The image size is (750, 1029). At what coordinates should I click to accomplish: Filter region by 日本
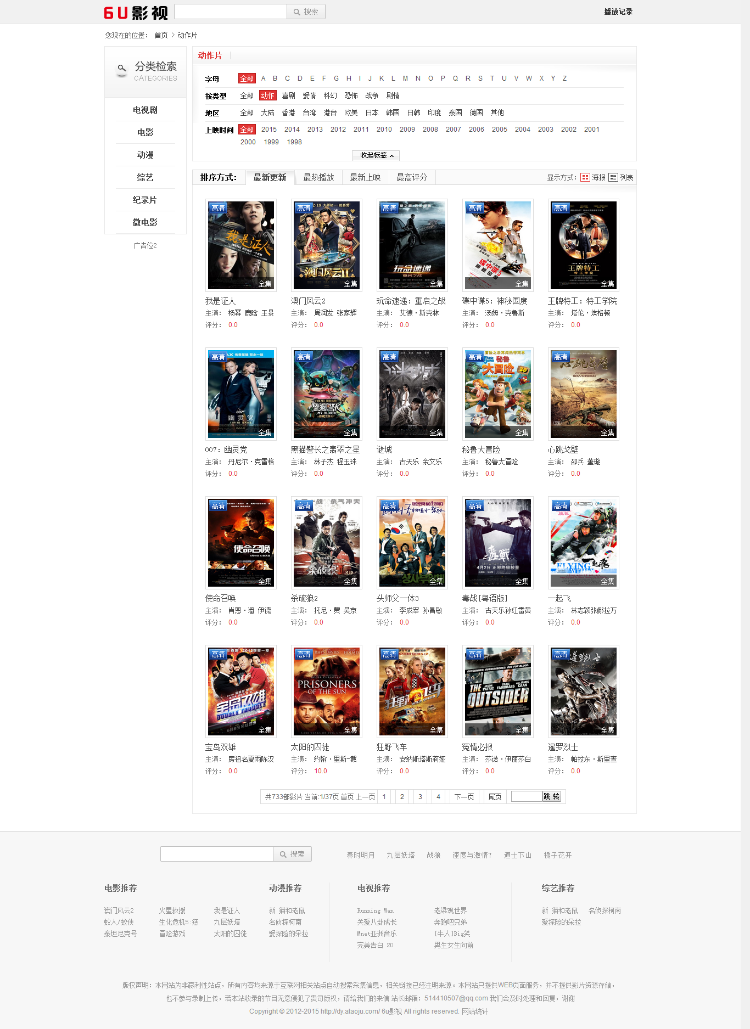[371, 112]
